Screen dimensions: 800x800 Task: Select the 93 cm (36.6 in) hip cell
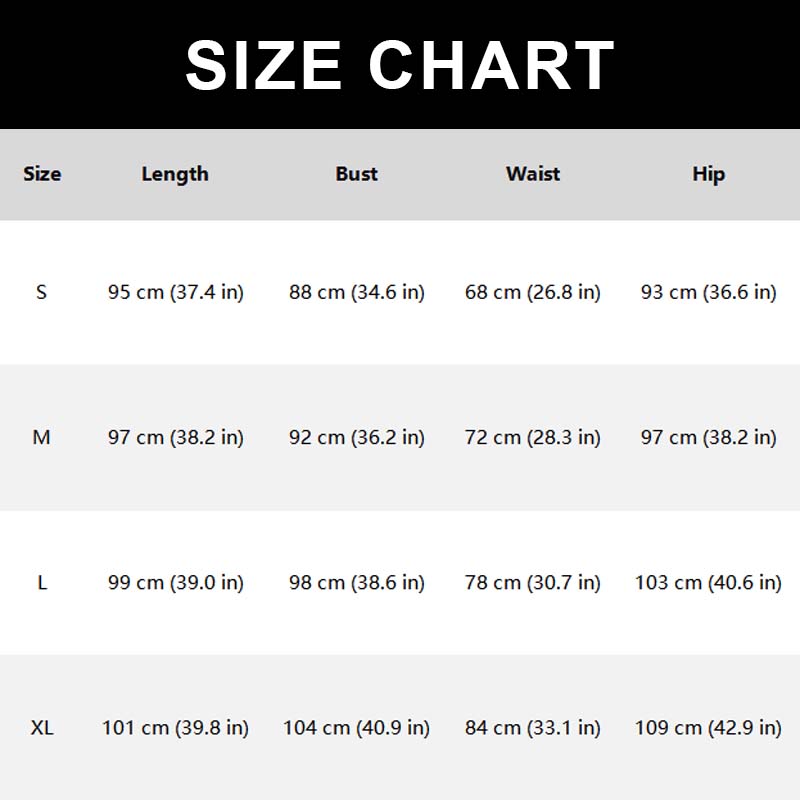[708, 292]
